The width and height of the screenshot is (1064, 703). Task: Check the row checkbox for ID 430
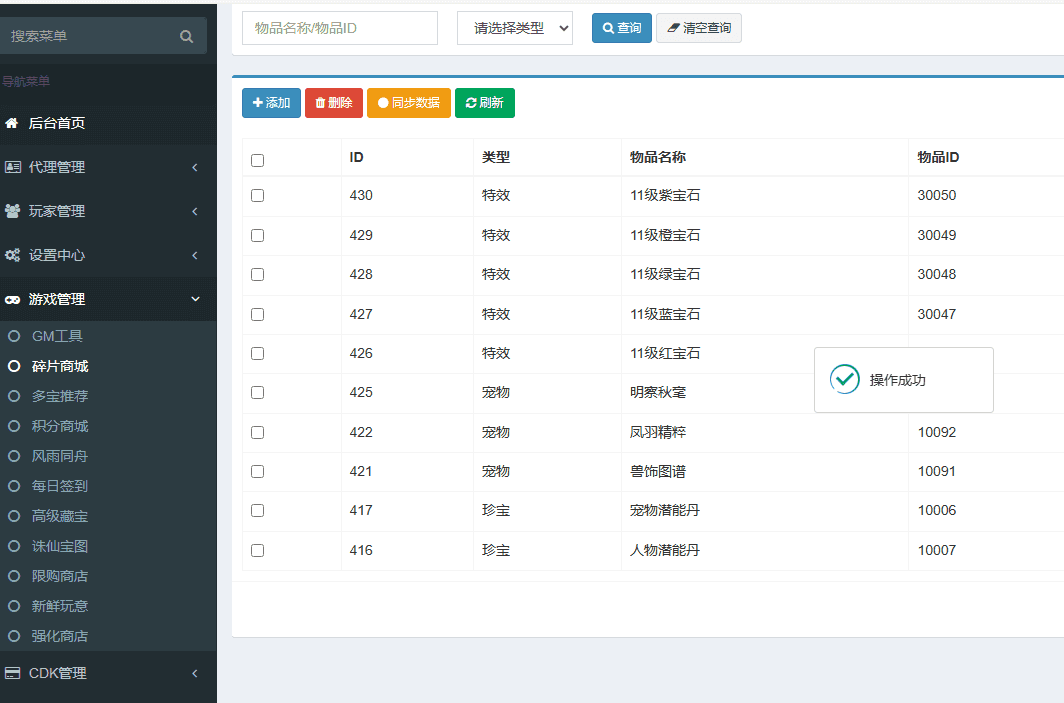257,196
